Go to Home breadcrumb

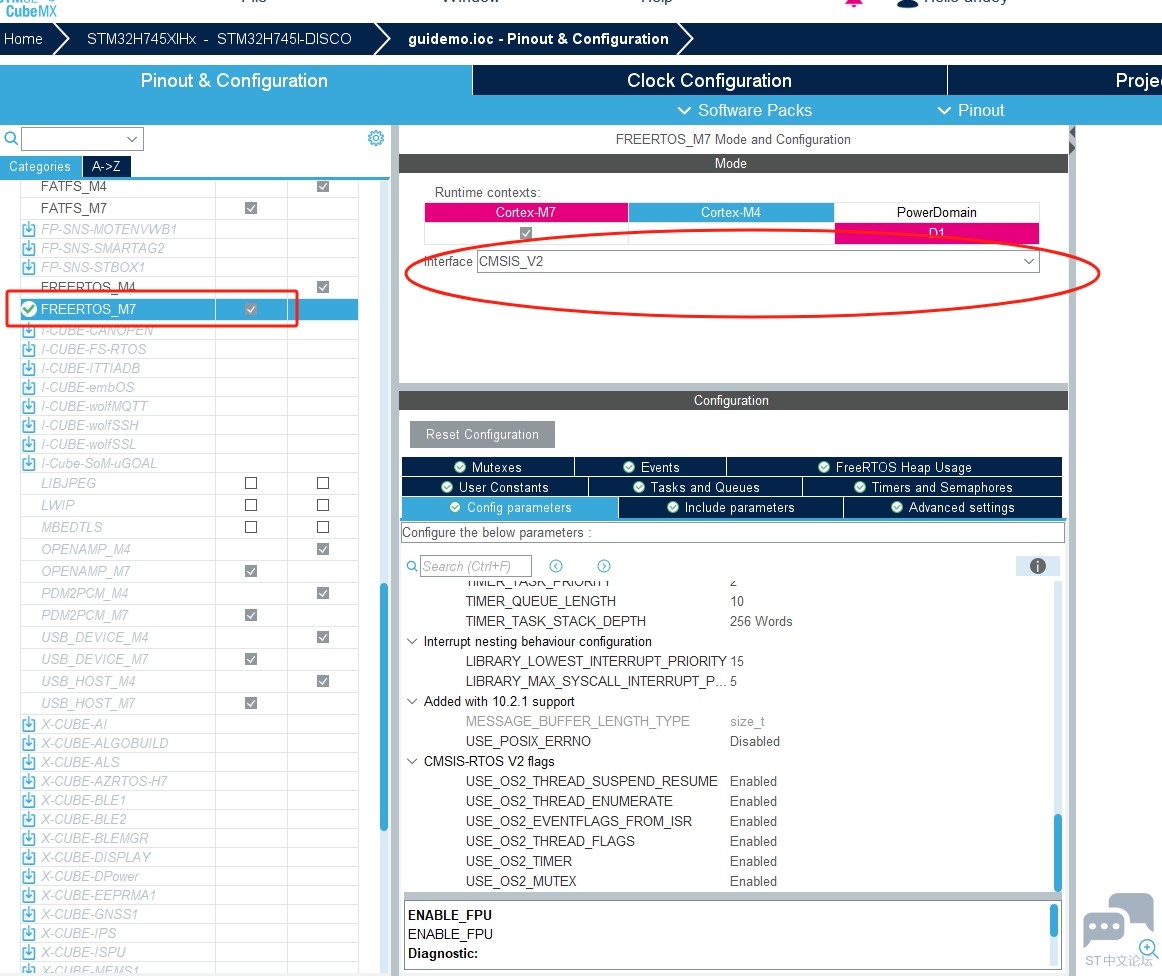pos(23,39)
